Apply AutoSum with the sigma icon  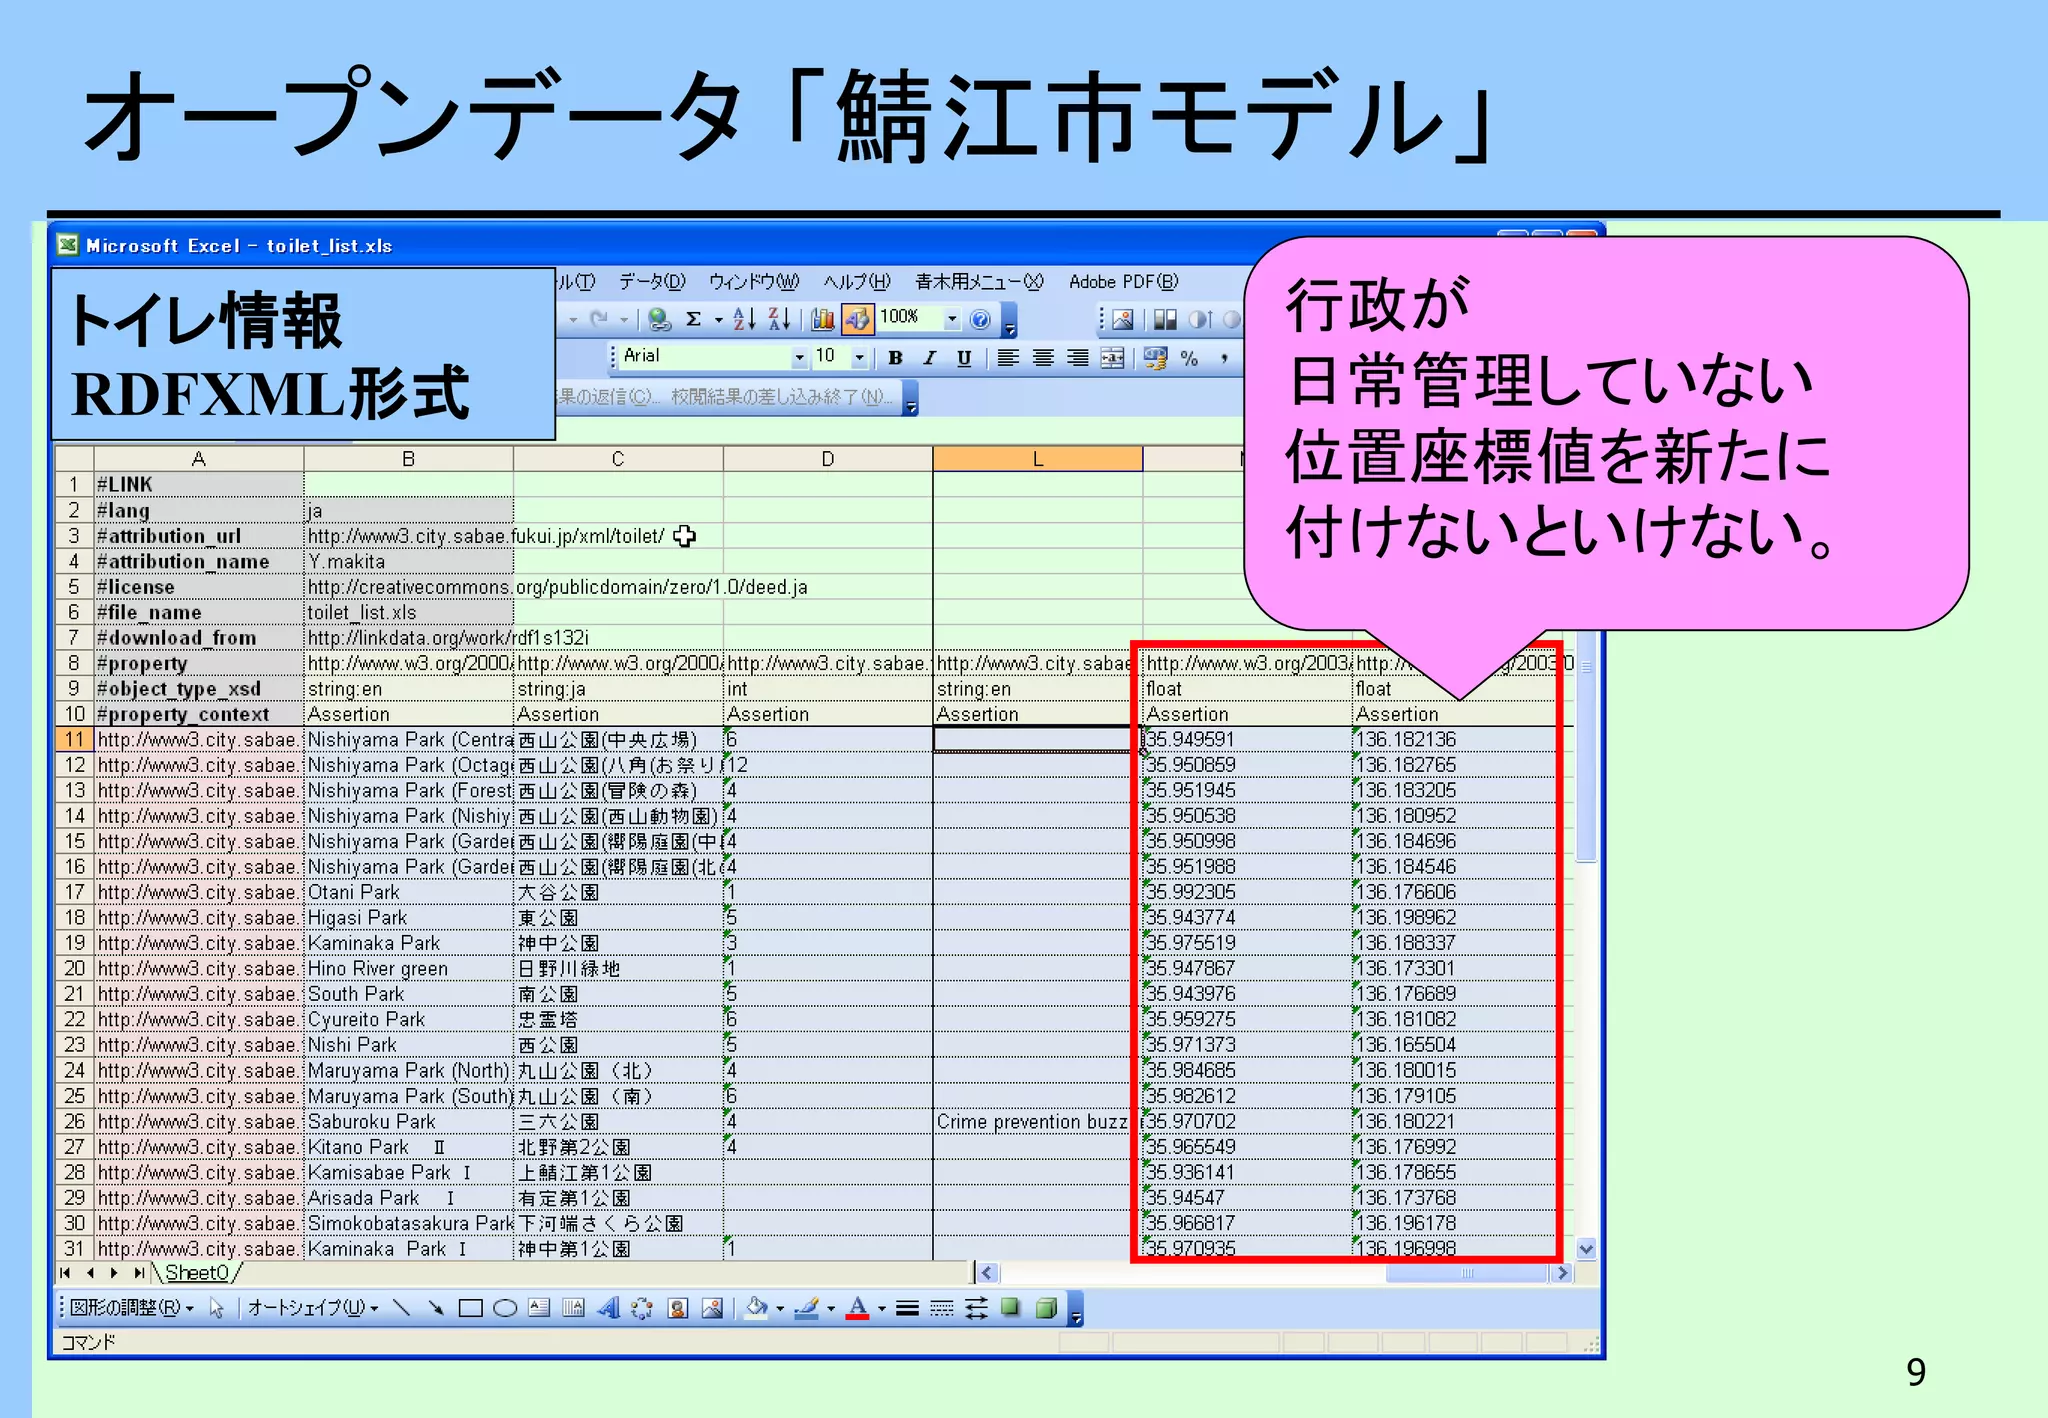point(694,319)
